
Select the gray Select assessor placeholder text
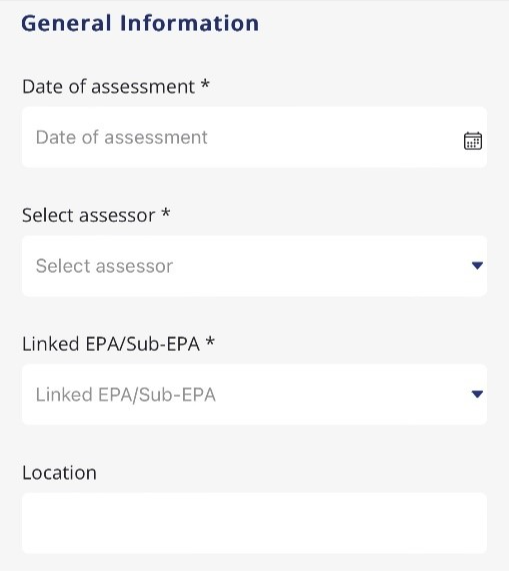pos(104,266)
